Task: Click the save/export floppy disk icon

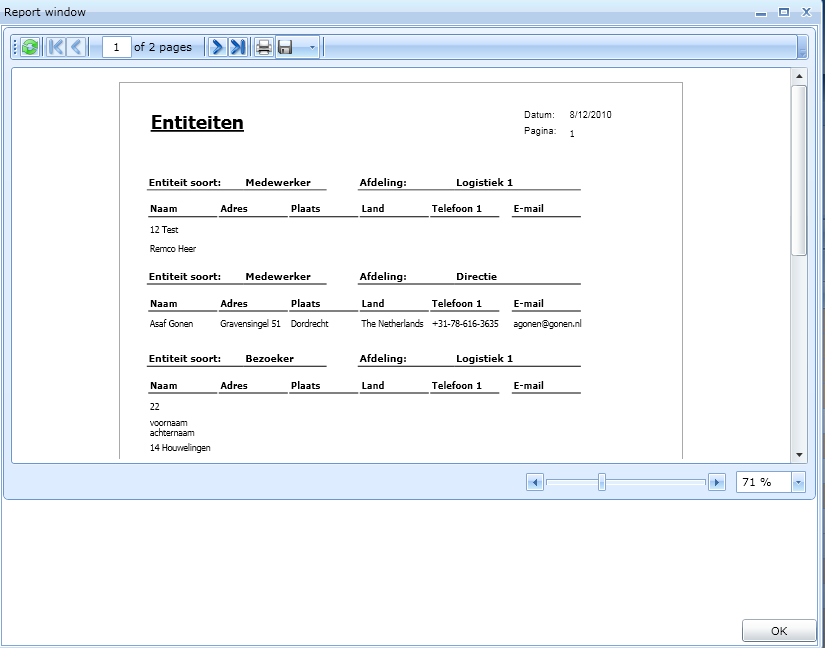Action: coord(285,47)
